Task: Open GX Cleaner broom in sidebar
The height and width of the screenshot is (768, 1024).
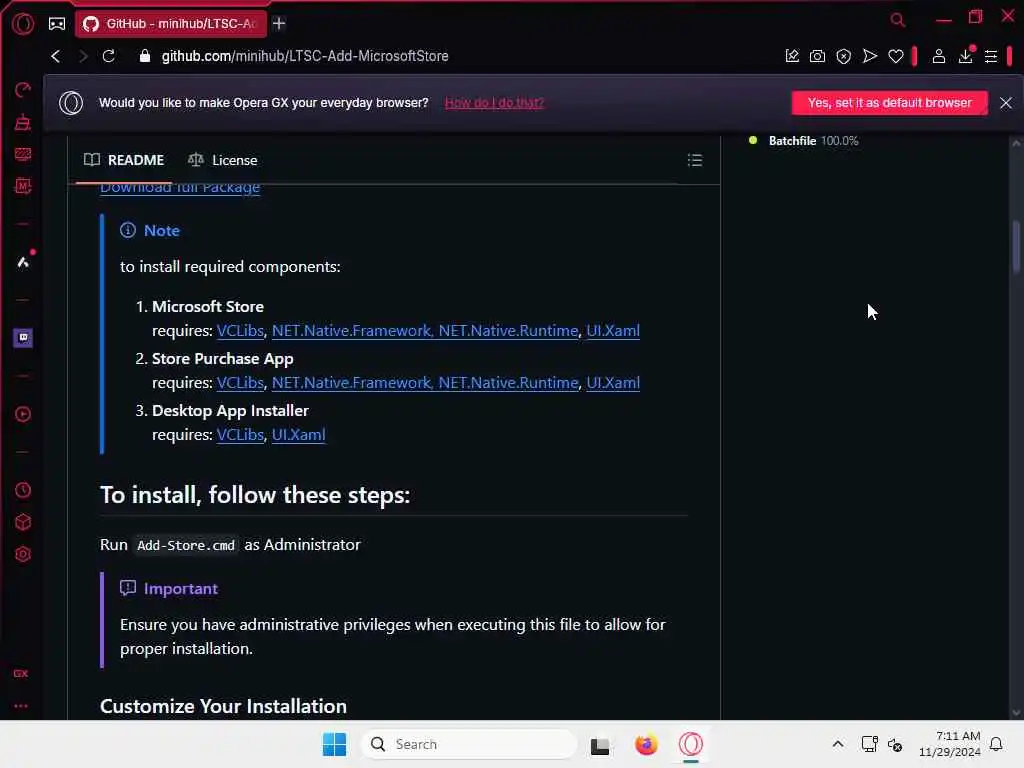Action: coord(23,122)
